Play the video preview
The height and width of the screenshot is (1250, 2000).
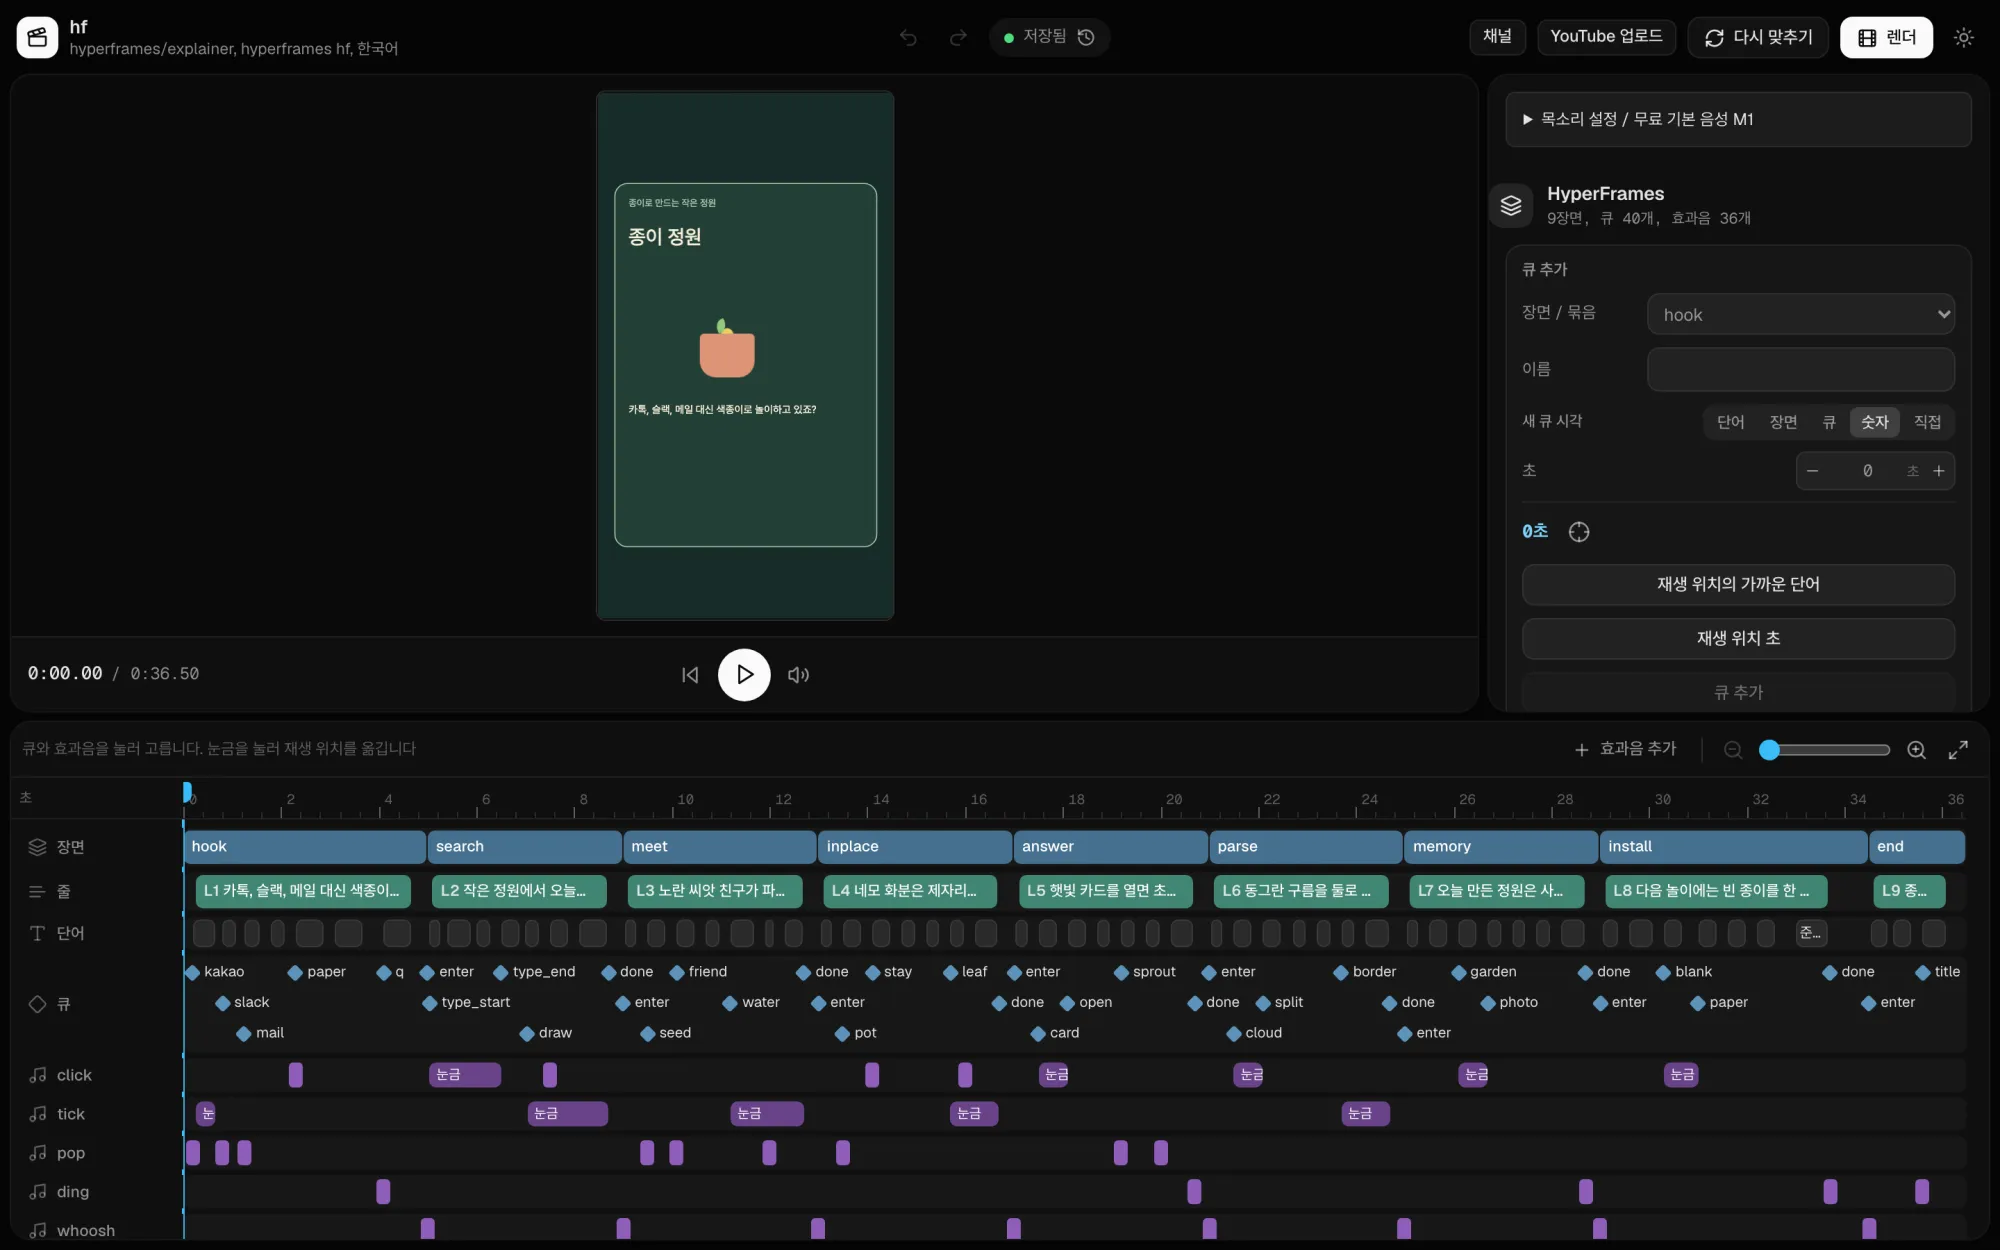(744, 675)
